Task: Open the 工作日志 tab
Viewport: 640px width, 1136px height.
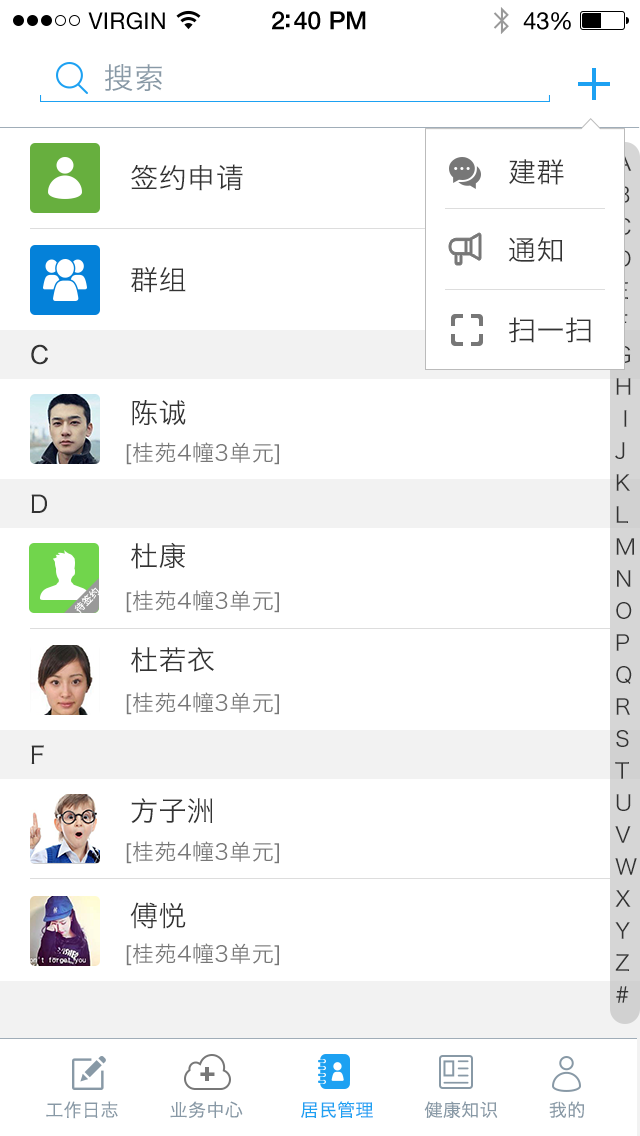Action: (x=82, y=1087)
